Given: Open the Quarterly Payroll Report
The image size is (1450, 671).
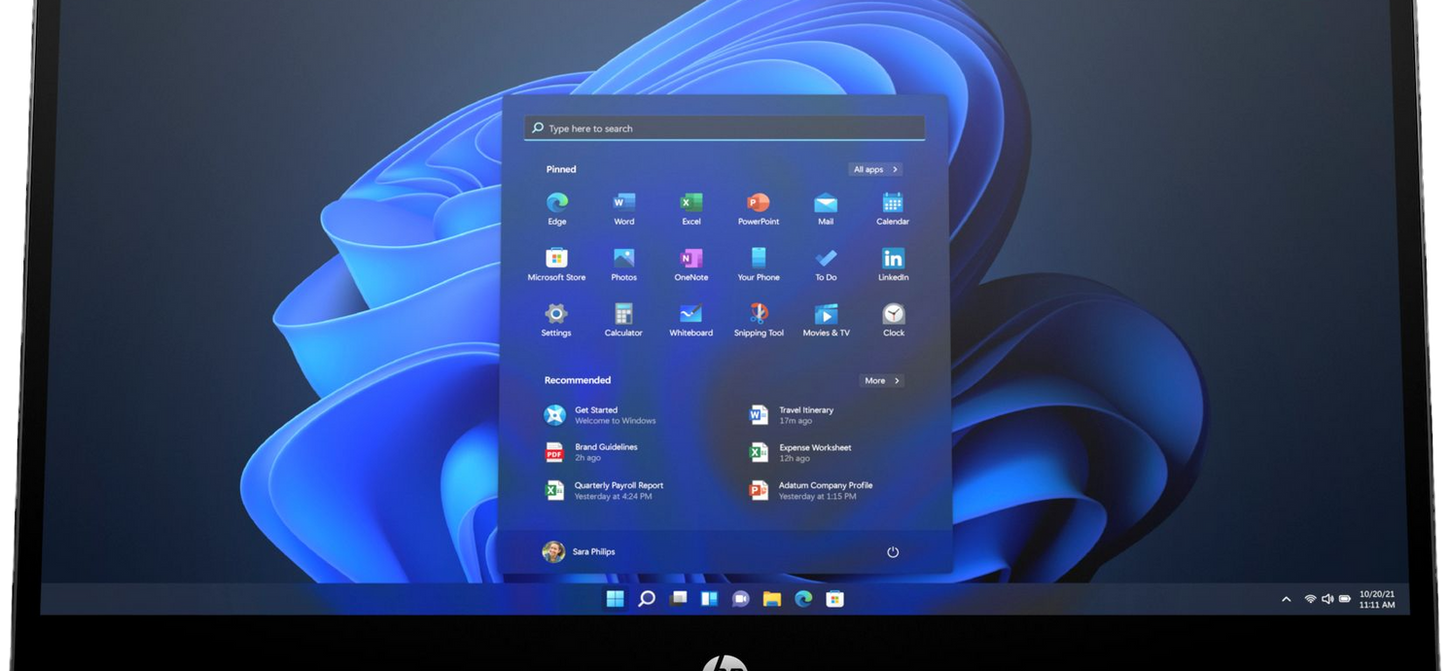Looking at the screenshot, I should pyautogui.click(x=604, y=491).
